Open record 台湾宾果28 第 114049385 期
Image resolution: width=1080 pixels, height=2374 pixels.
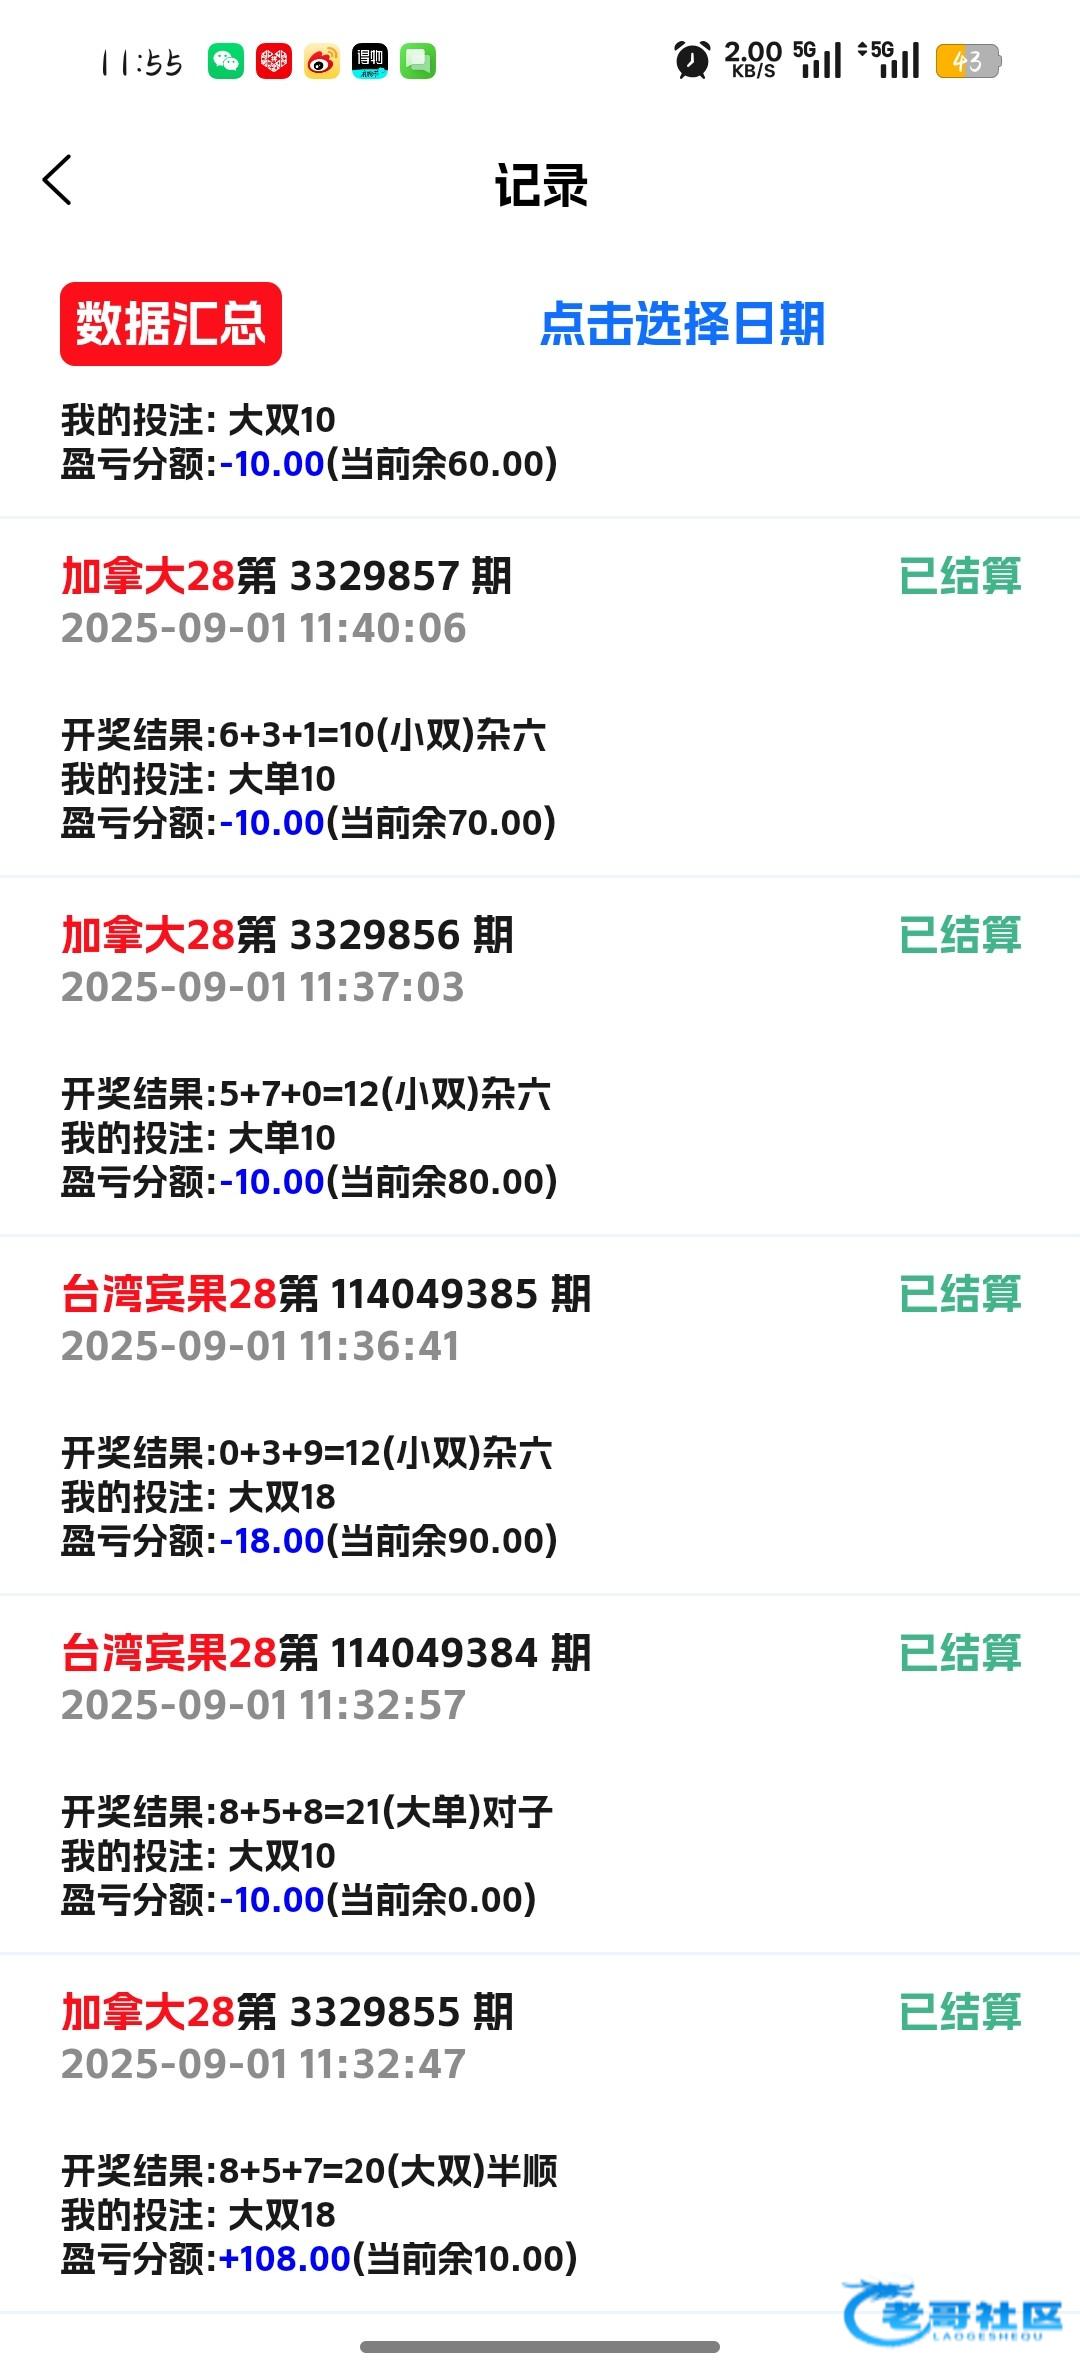point(326,1295)
